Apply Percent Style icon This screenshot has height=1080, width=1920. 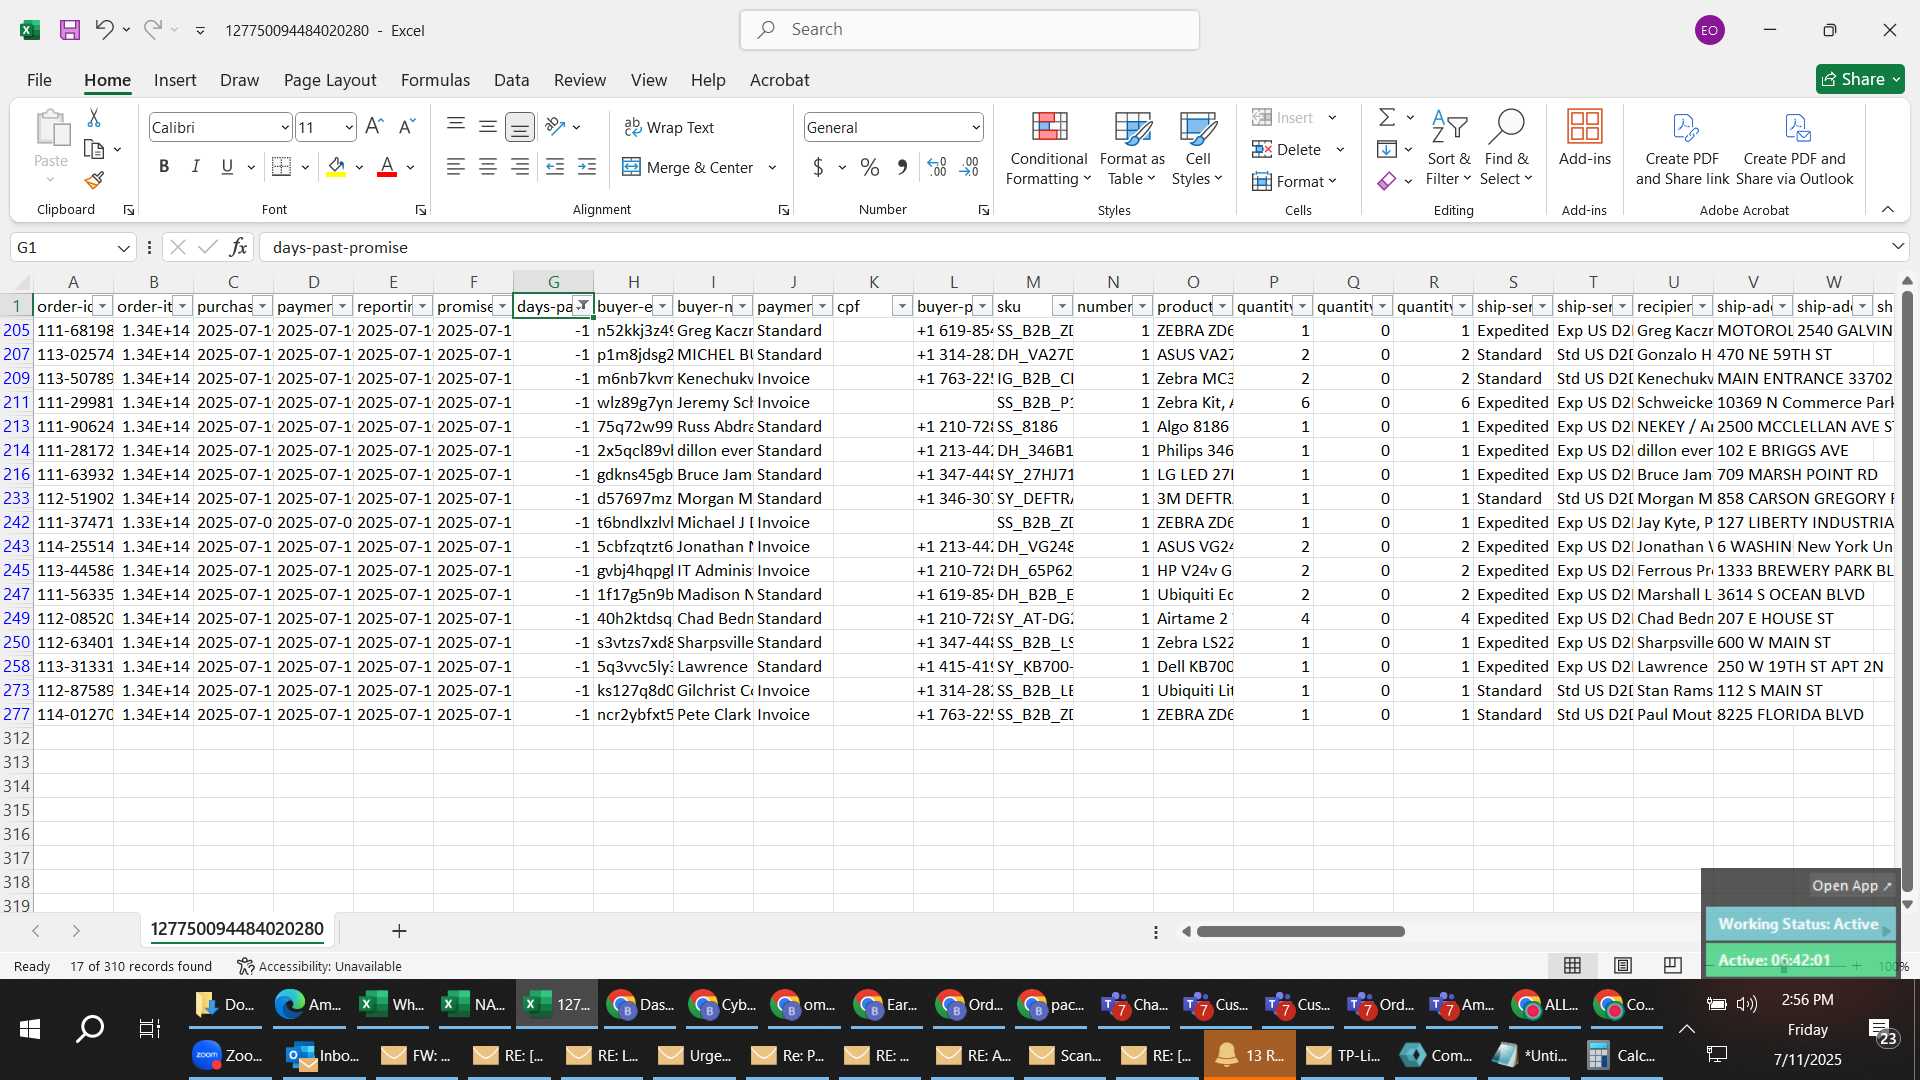click(x=870, y=167)
